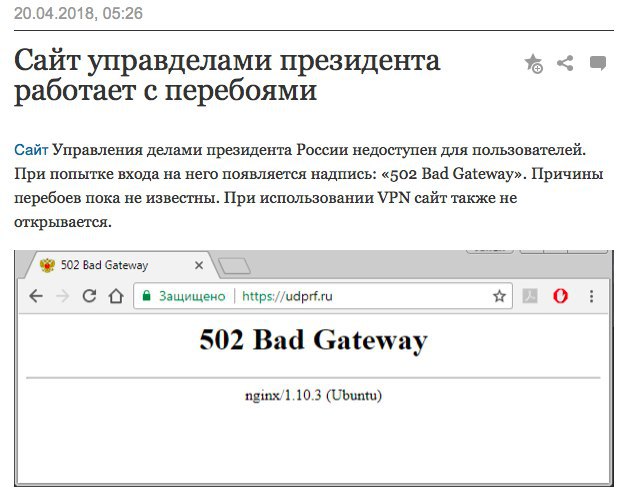Click the PDF extension icon

530,296
